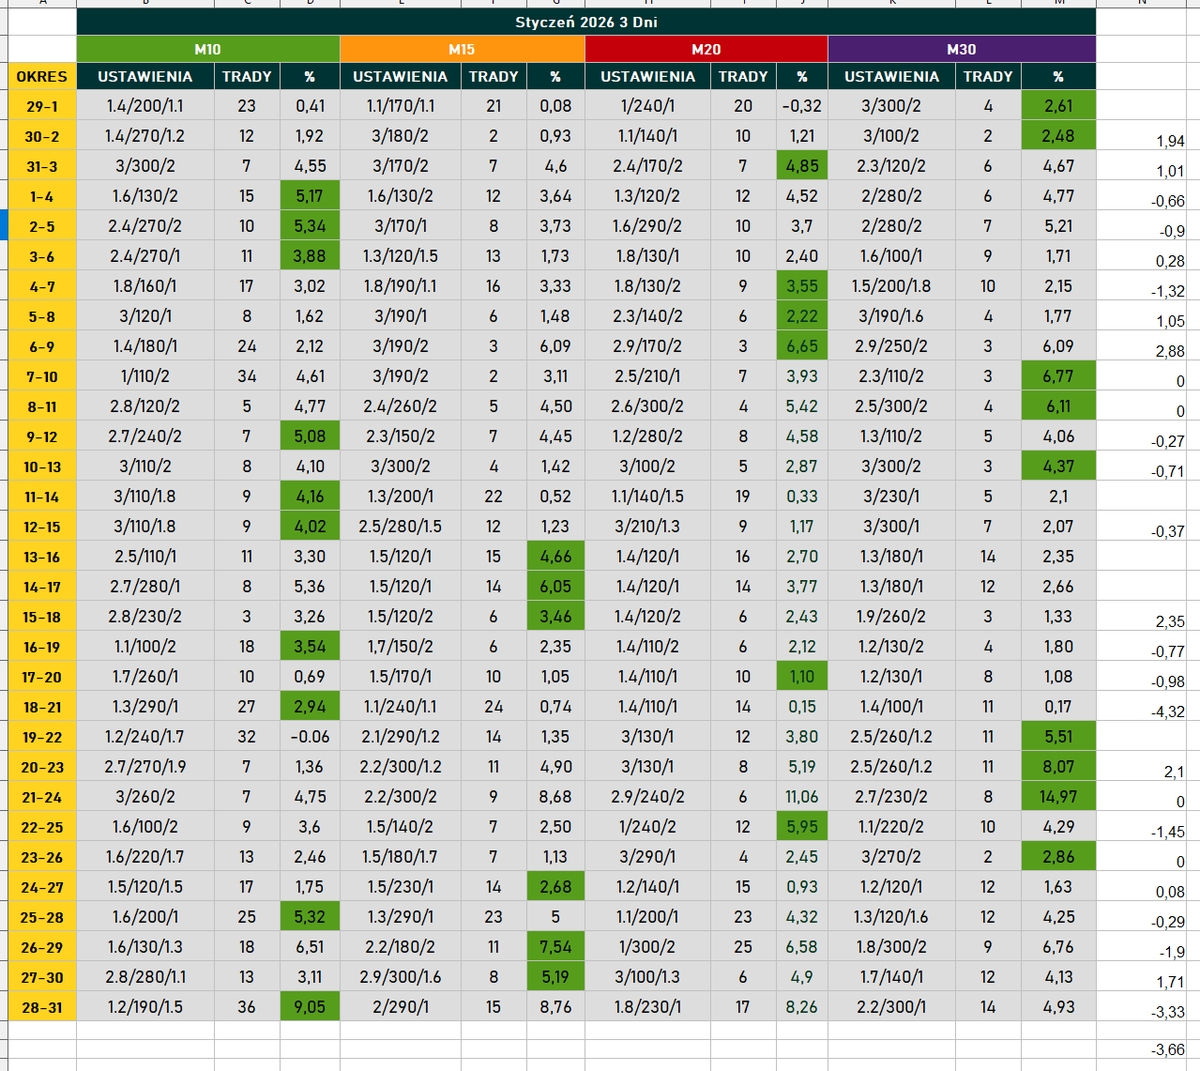Select the 21-24 period row label
This screenshot has height=1071, width=1200.
42,797
